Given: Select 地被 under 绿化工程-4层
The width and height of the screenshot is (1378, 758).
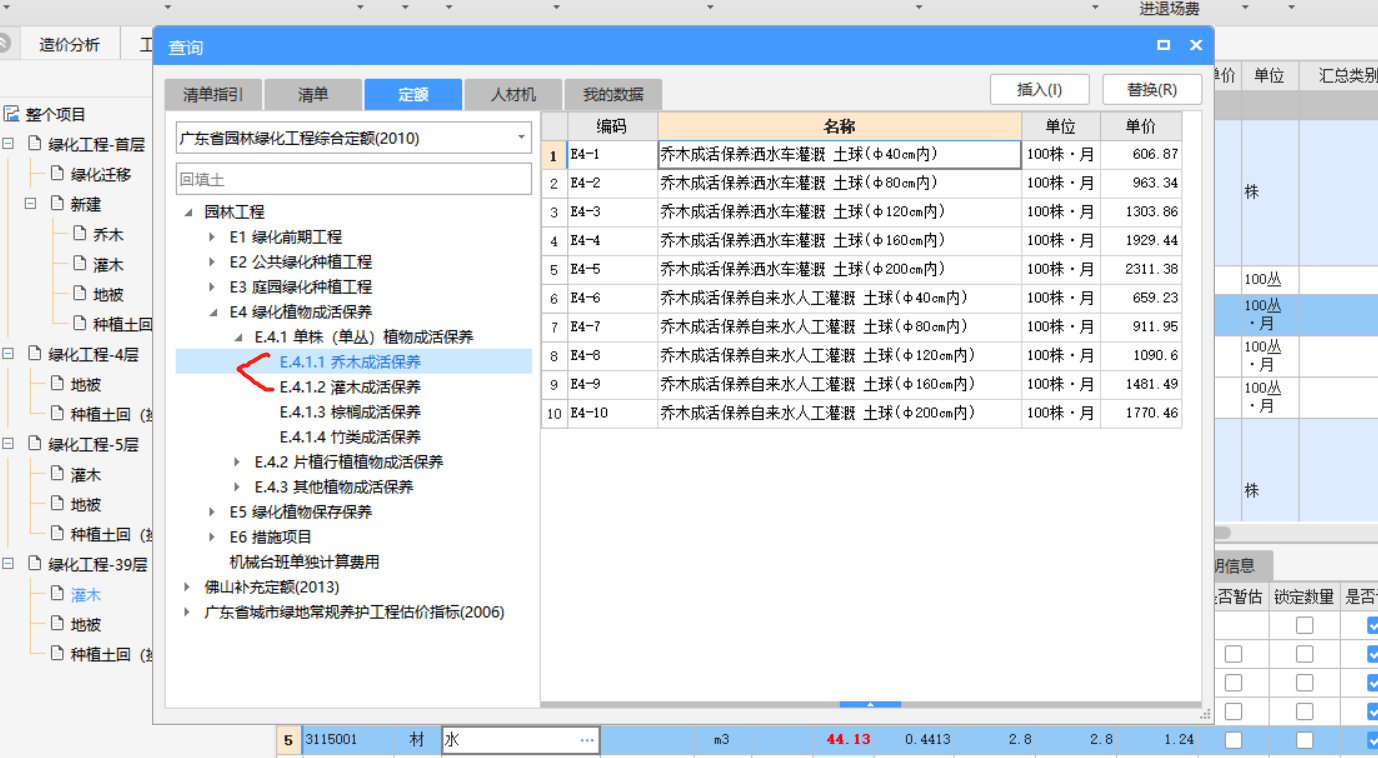Looking at the screenshot, I should tap(86, 384).
